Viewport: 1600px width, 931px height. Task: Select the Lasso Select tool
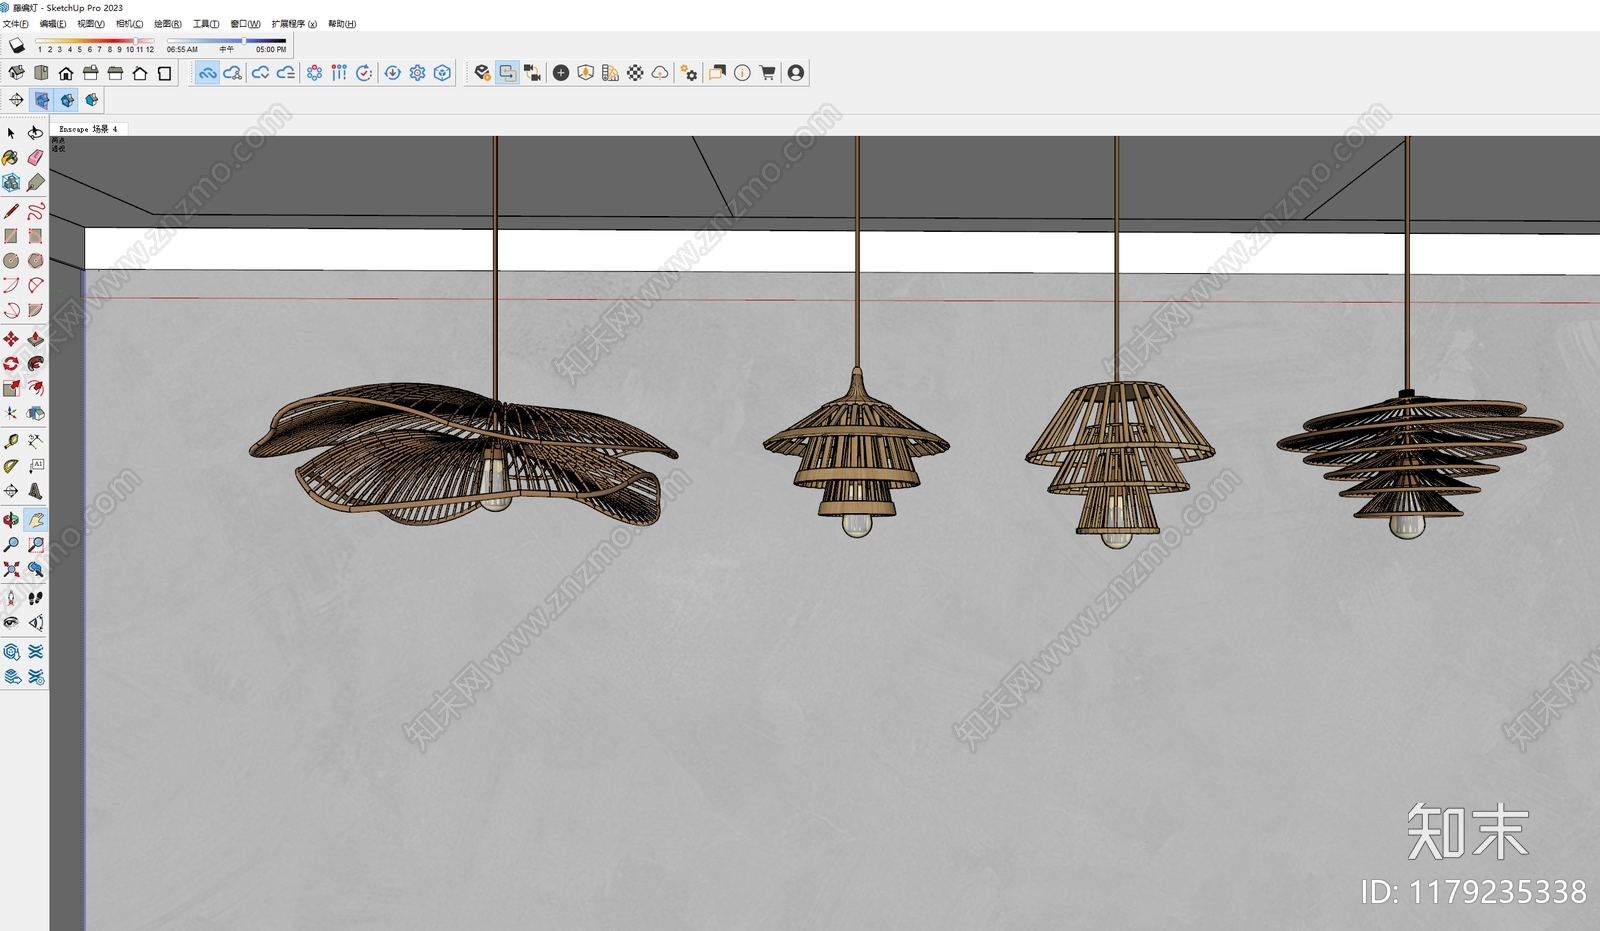35,133
